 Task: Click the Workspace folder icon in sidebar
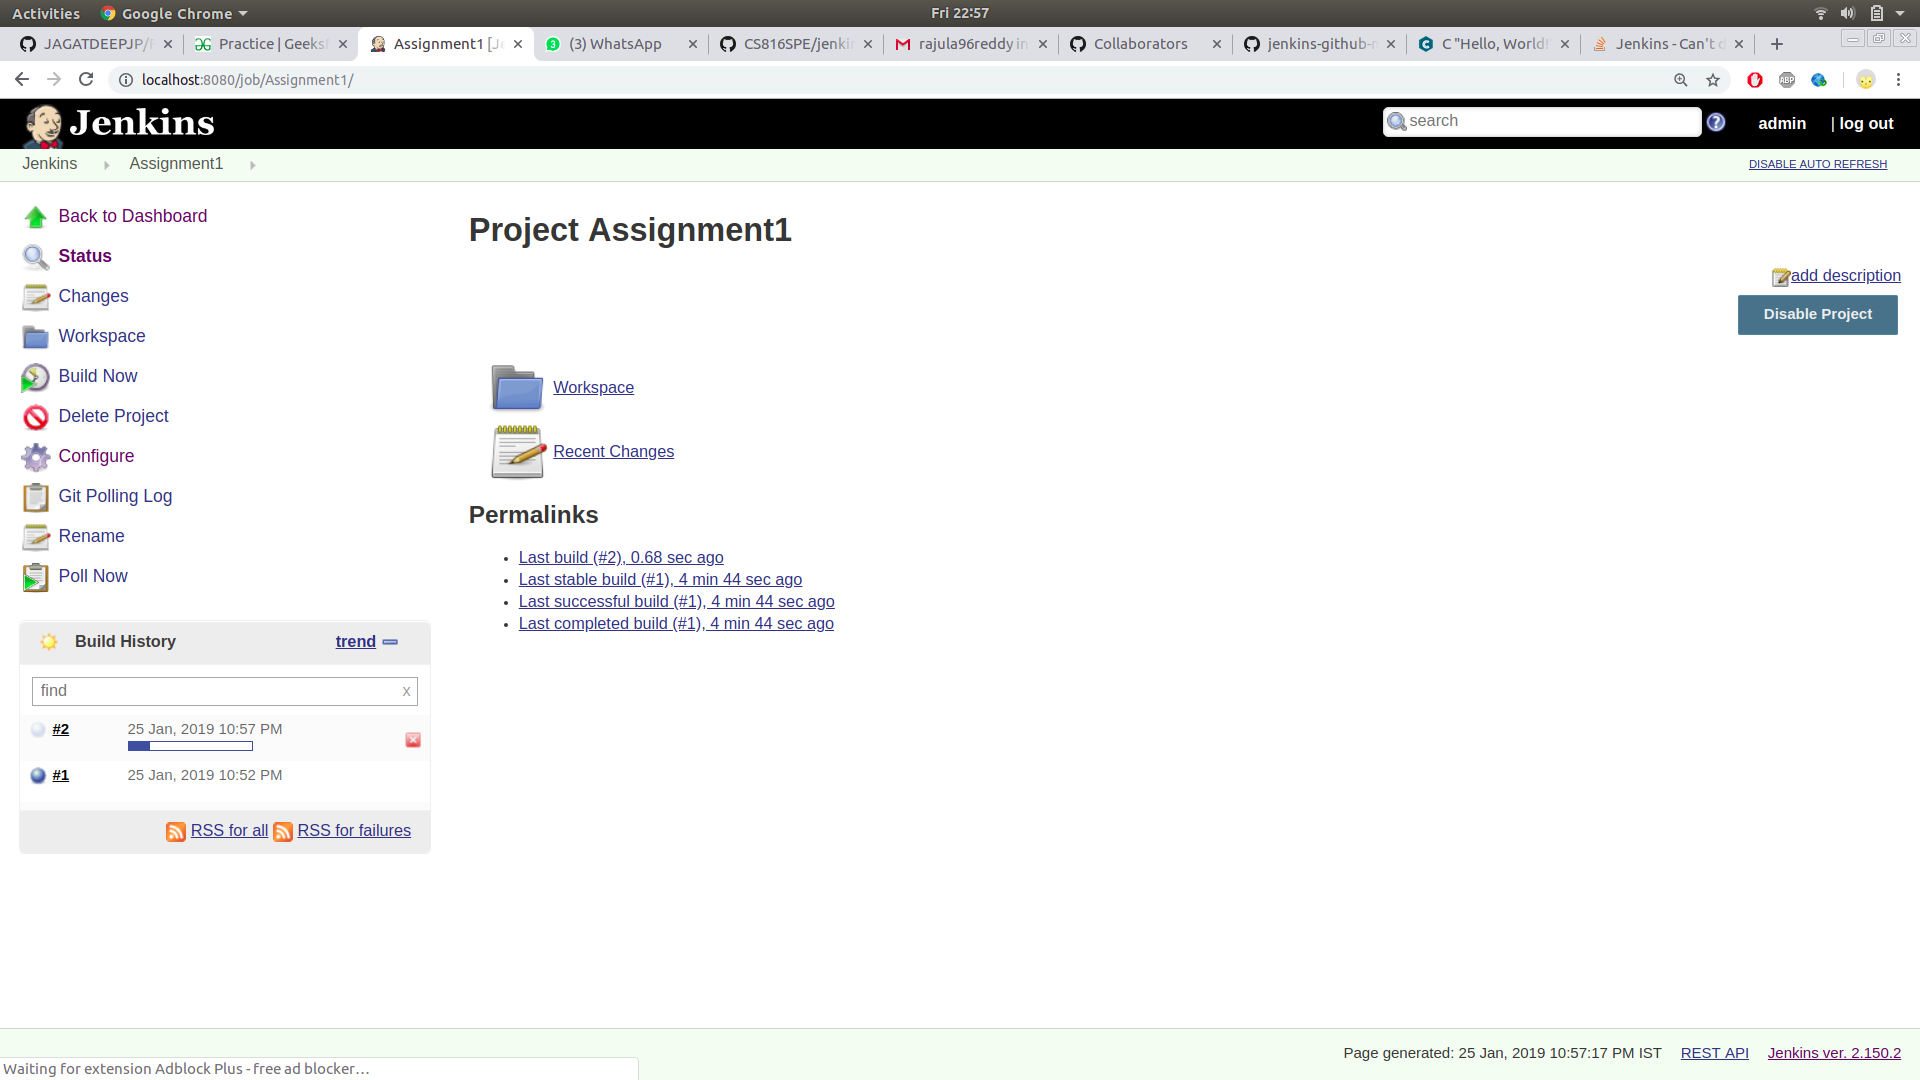(36, 337)
